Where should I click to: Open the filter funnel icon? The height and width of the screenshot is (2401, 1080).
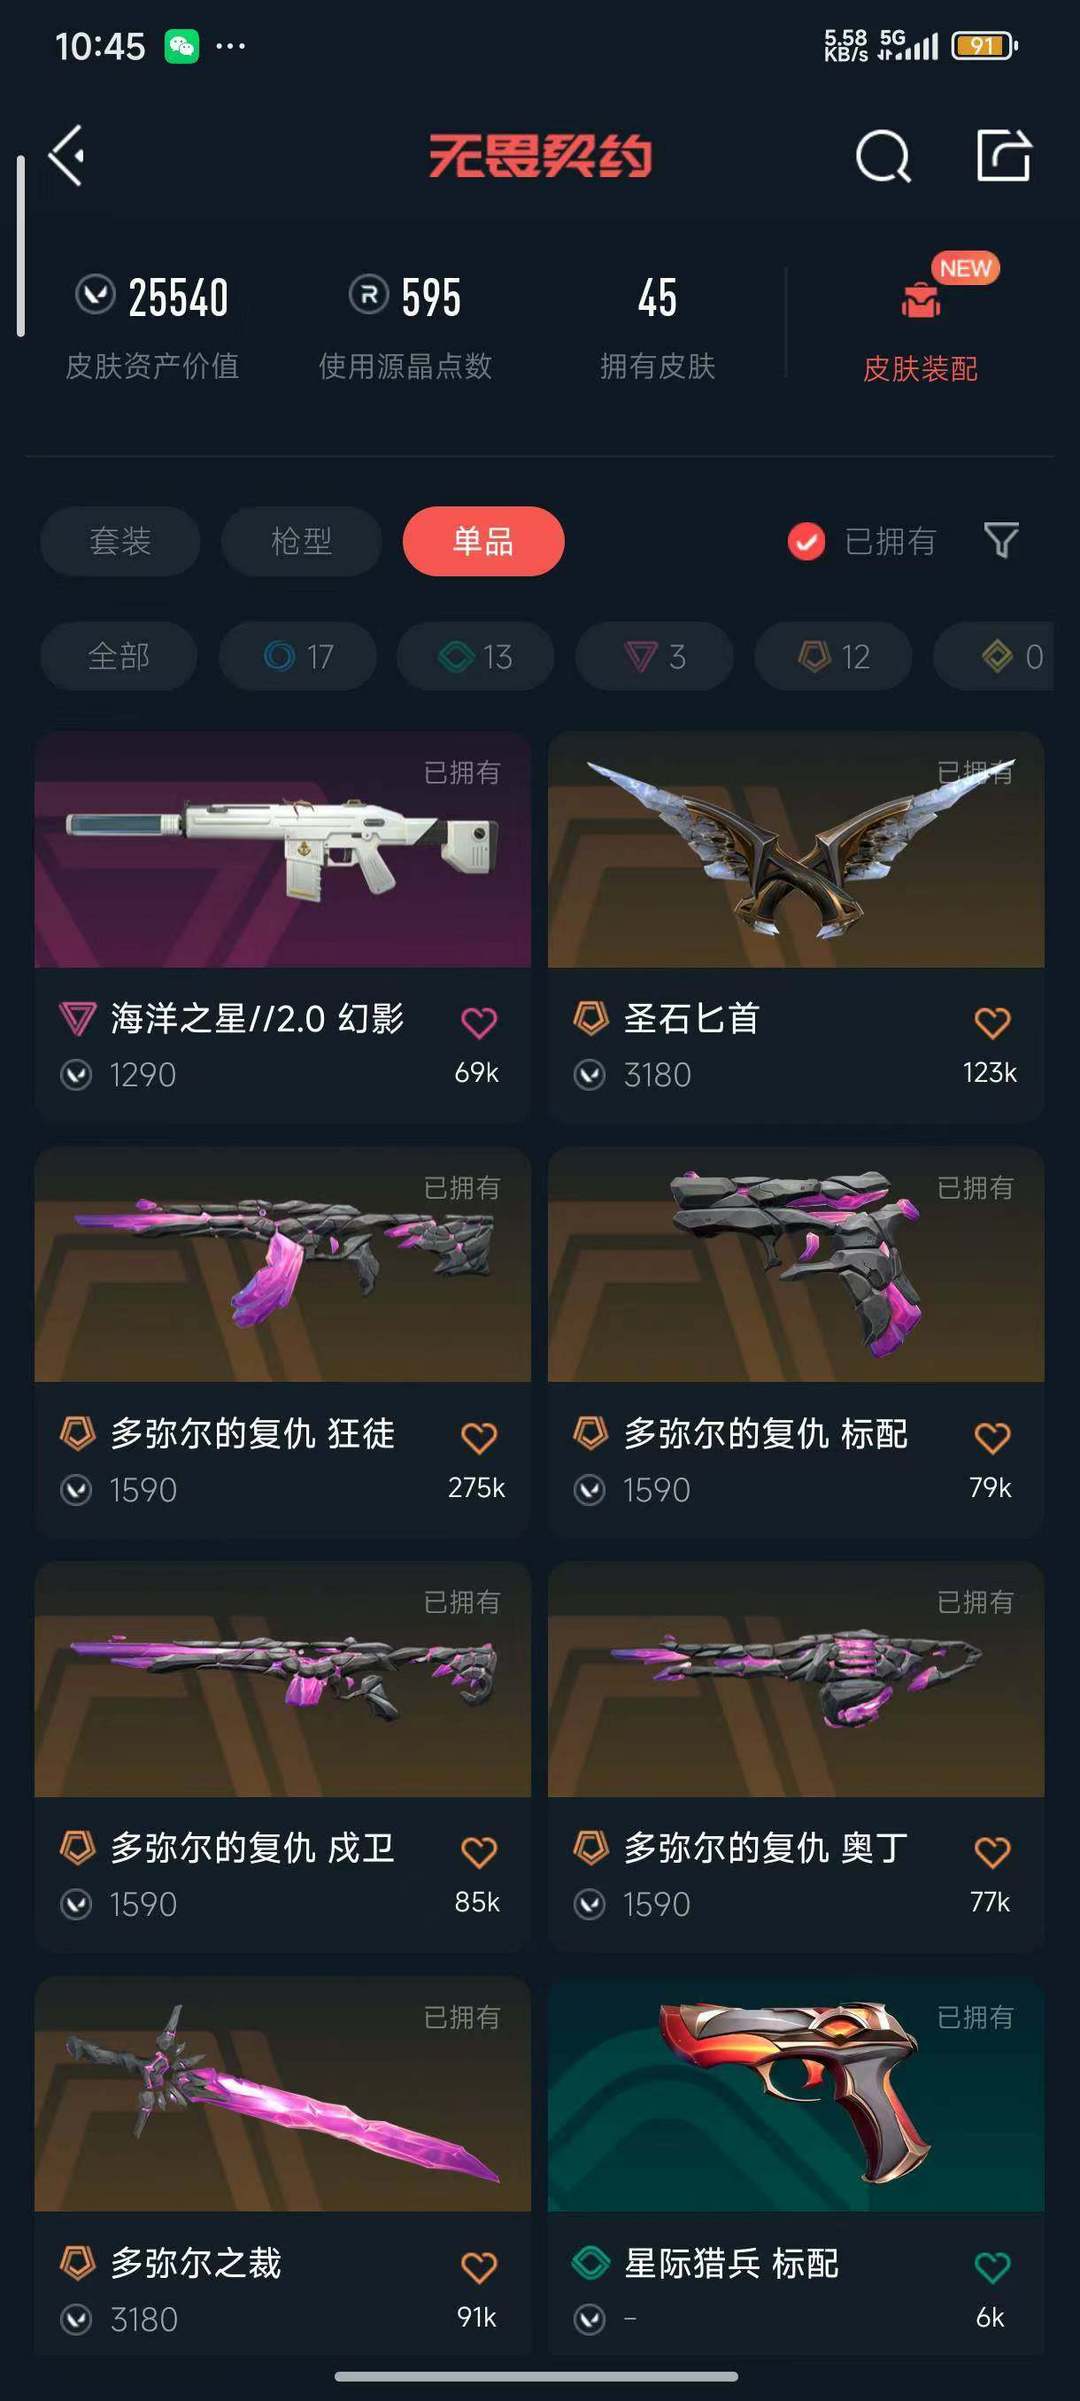1001,541
